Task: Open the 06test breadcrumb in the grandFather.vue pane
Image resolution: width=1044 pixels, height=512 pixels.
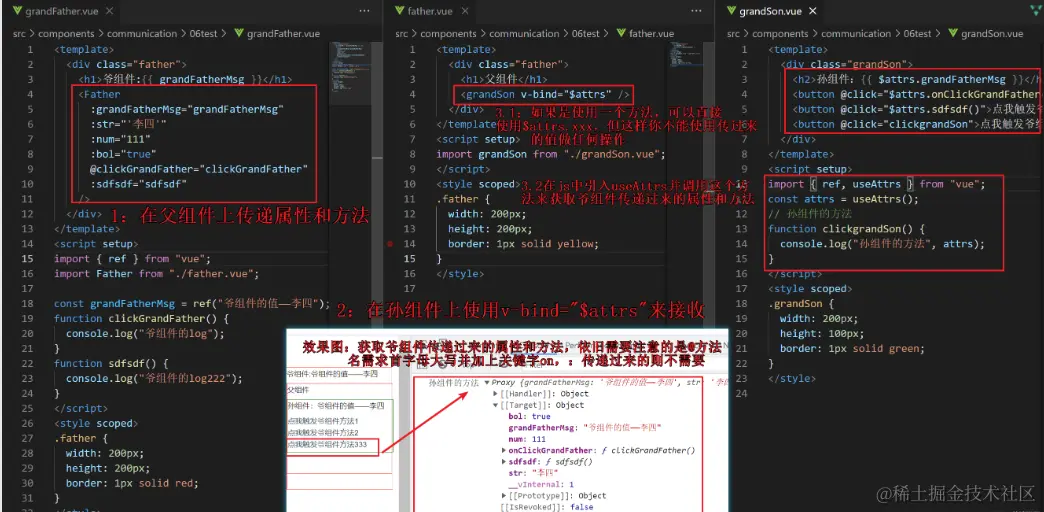Action: click(202, 34)
